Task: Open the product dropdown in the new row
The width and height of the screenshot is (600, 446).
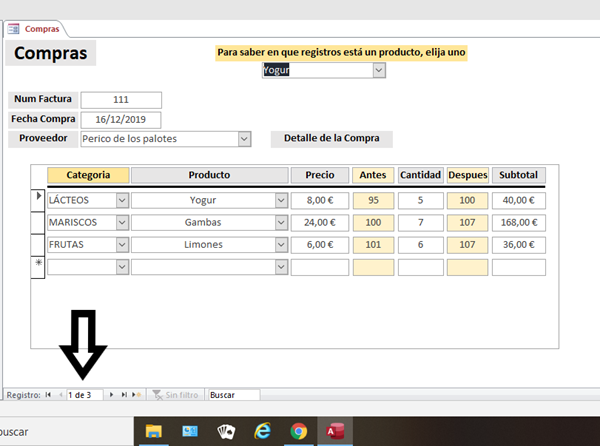Action: click(x=281, y=267)
